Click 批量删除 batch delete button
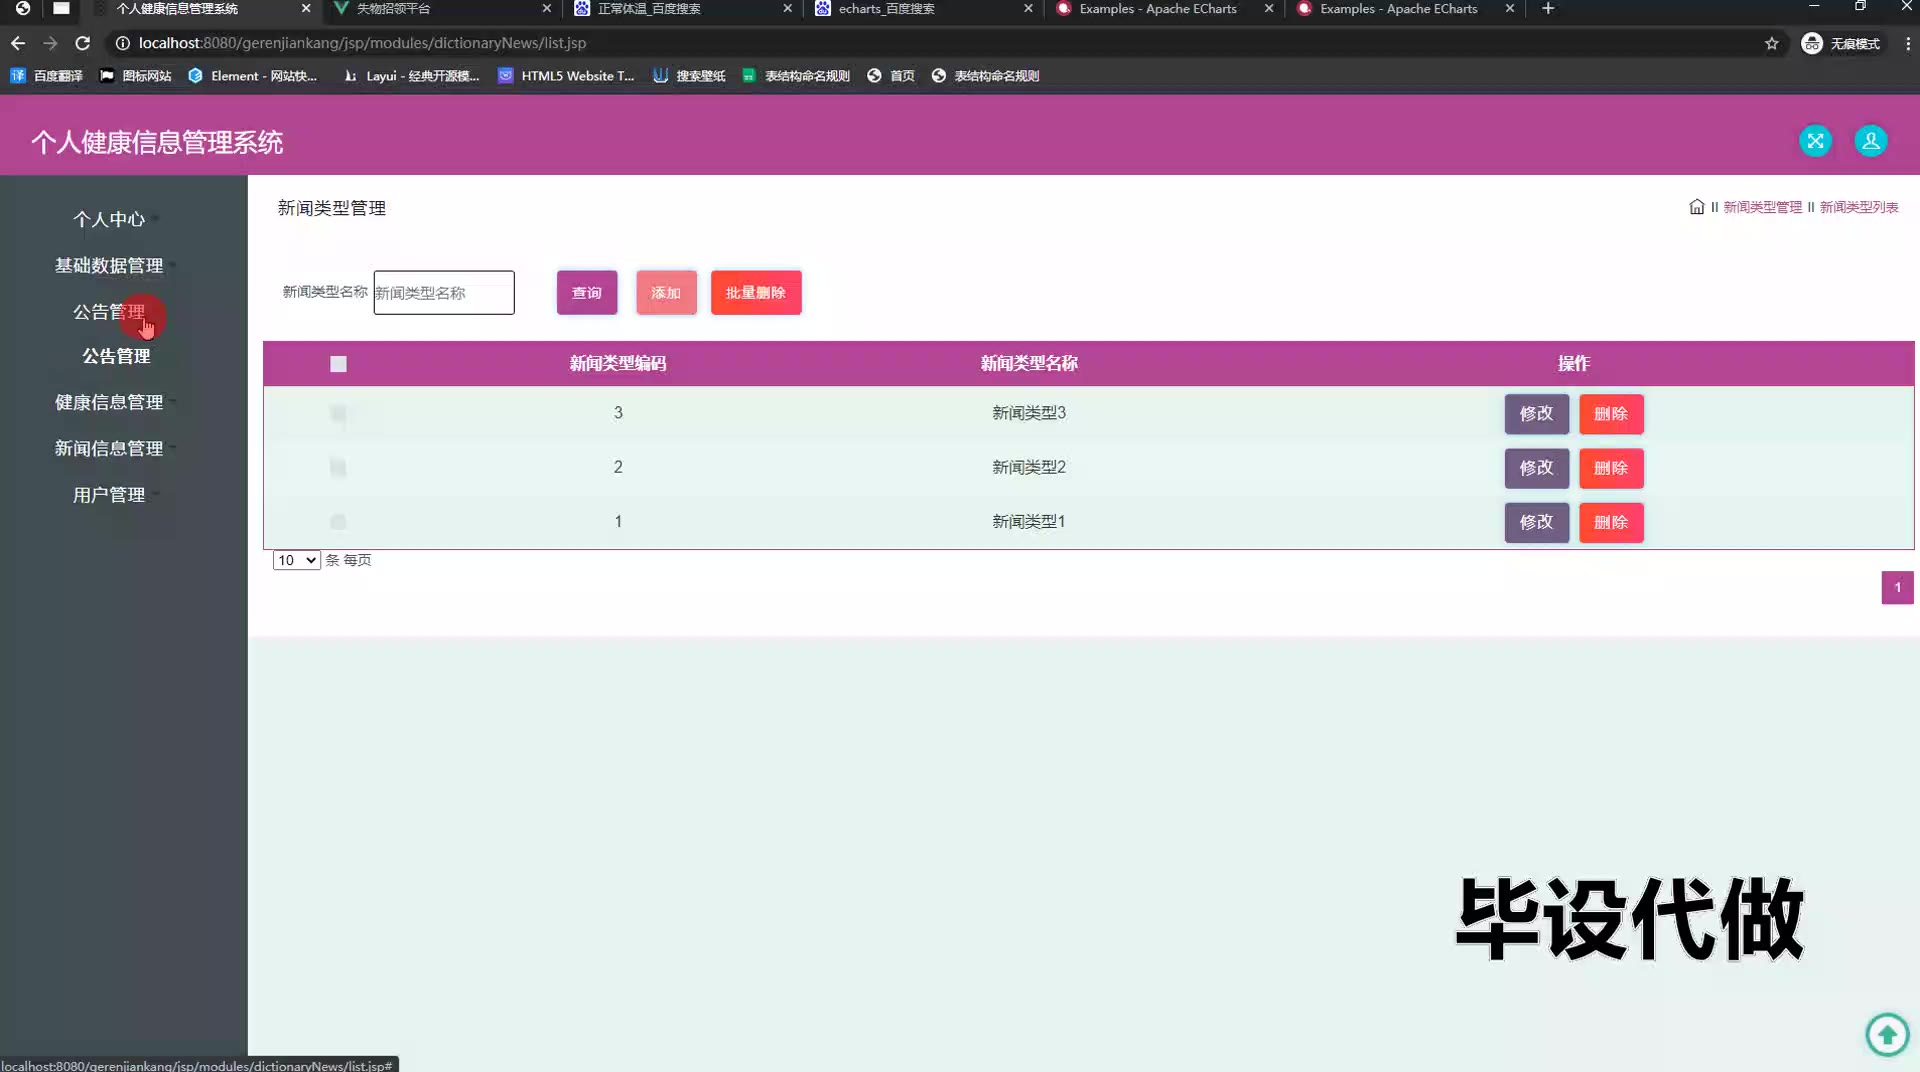1920x1072 pixels. coord(756,293)
